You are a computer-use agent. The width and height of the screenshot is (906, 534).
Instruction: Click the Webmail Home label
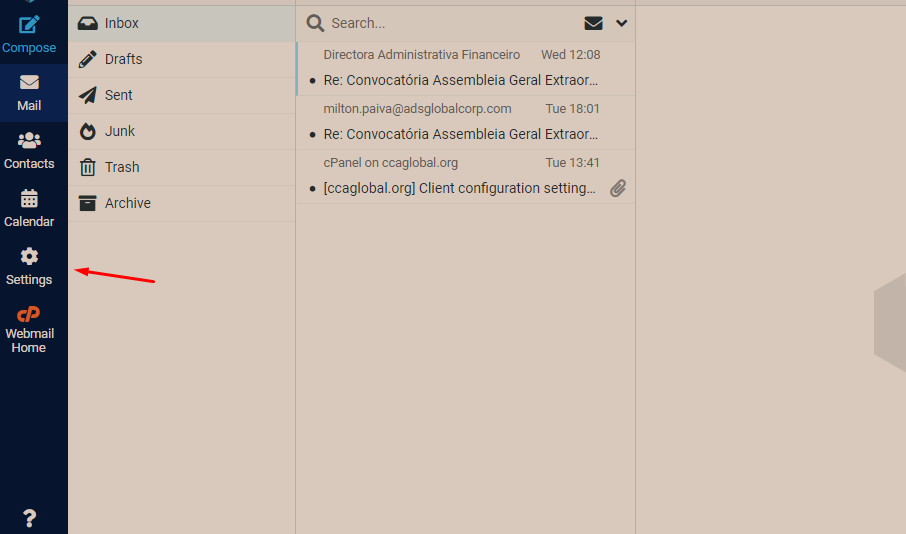pos(29,340)
